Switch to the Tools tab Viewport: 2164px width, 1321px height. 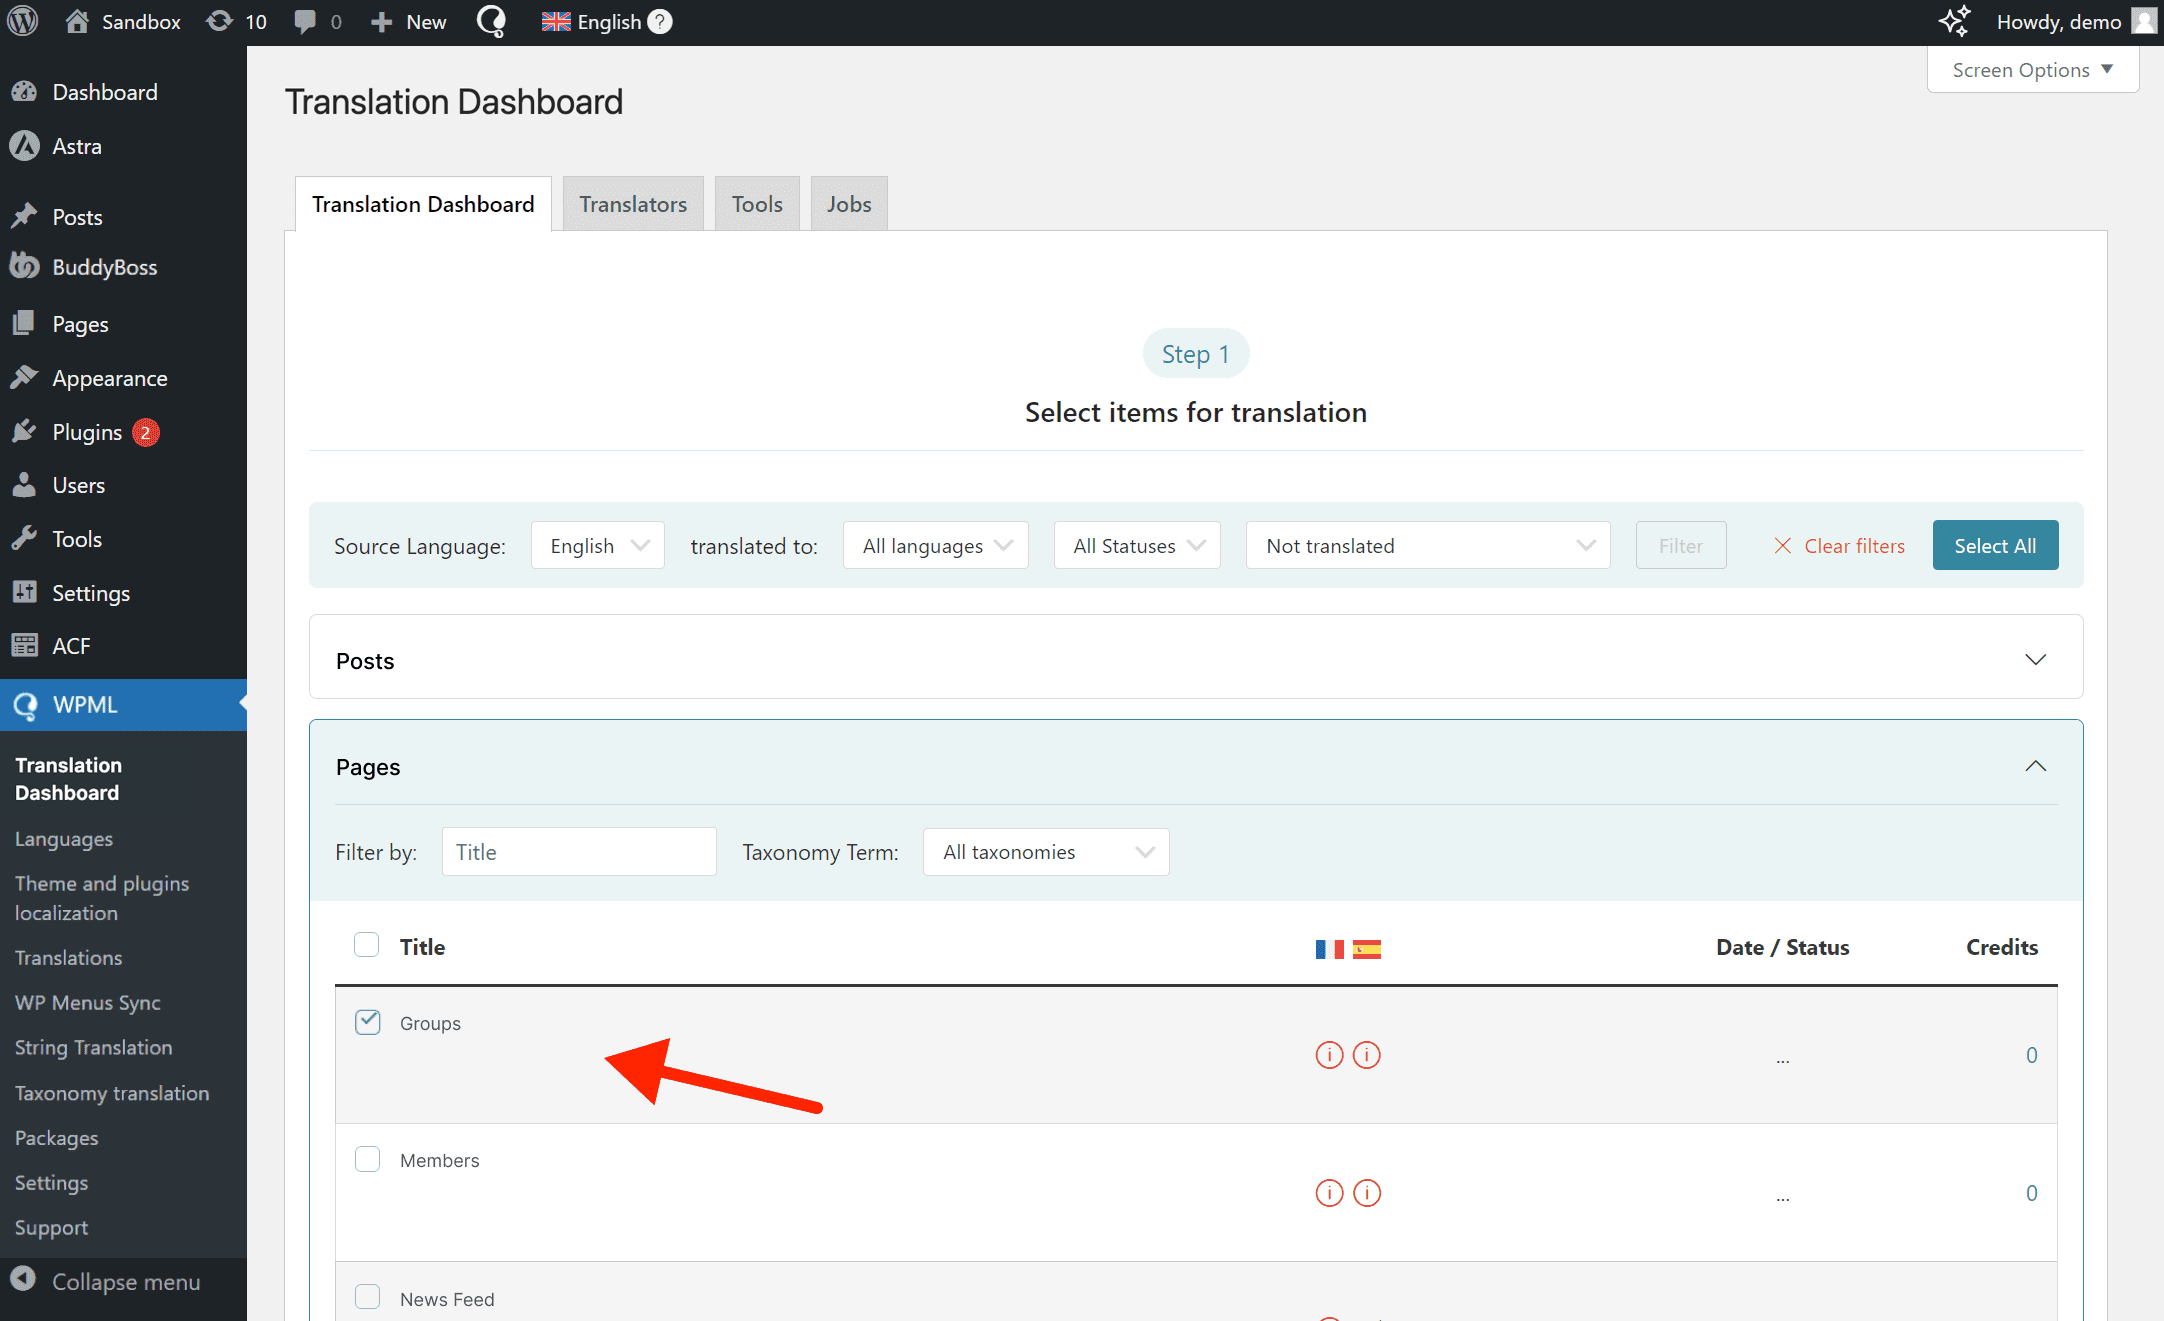coord(757,204)
